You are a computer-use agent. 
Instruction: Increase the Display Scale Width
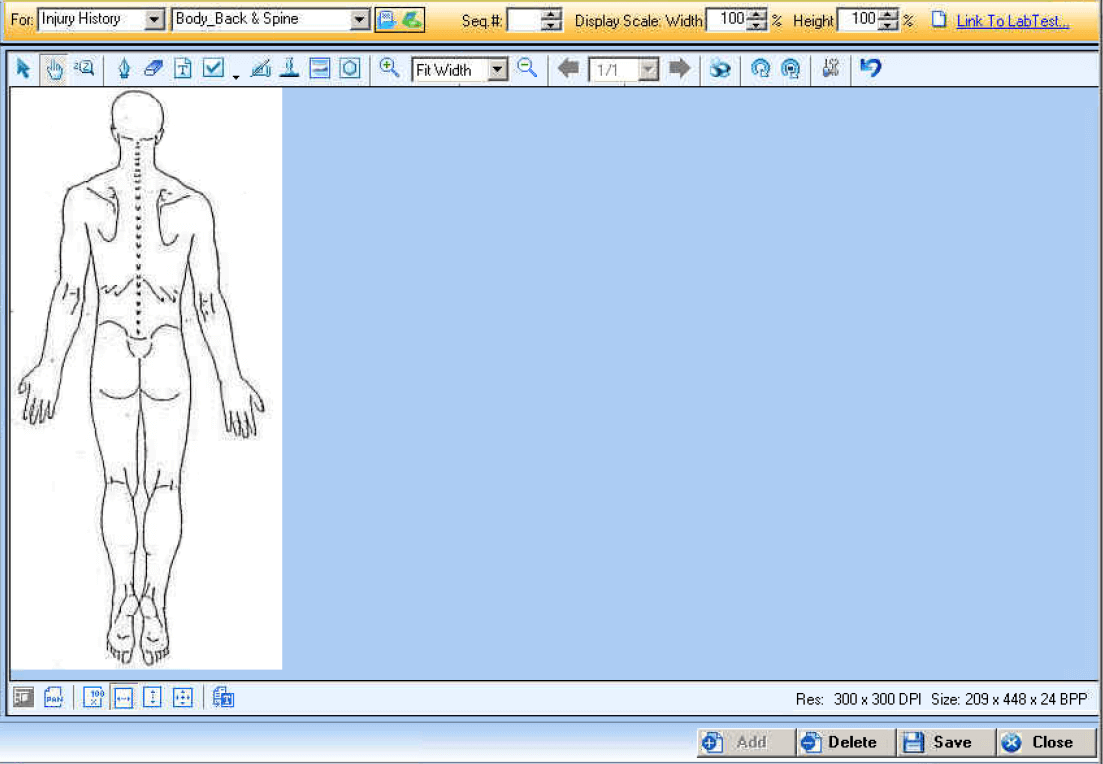point(757,14)
